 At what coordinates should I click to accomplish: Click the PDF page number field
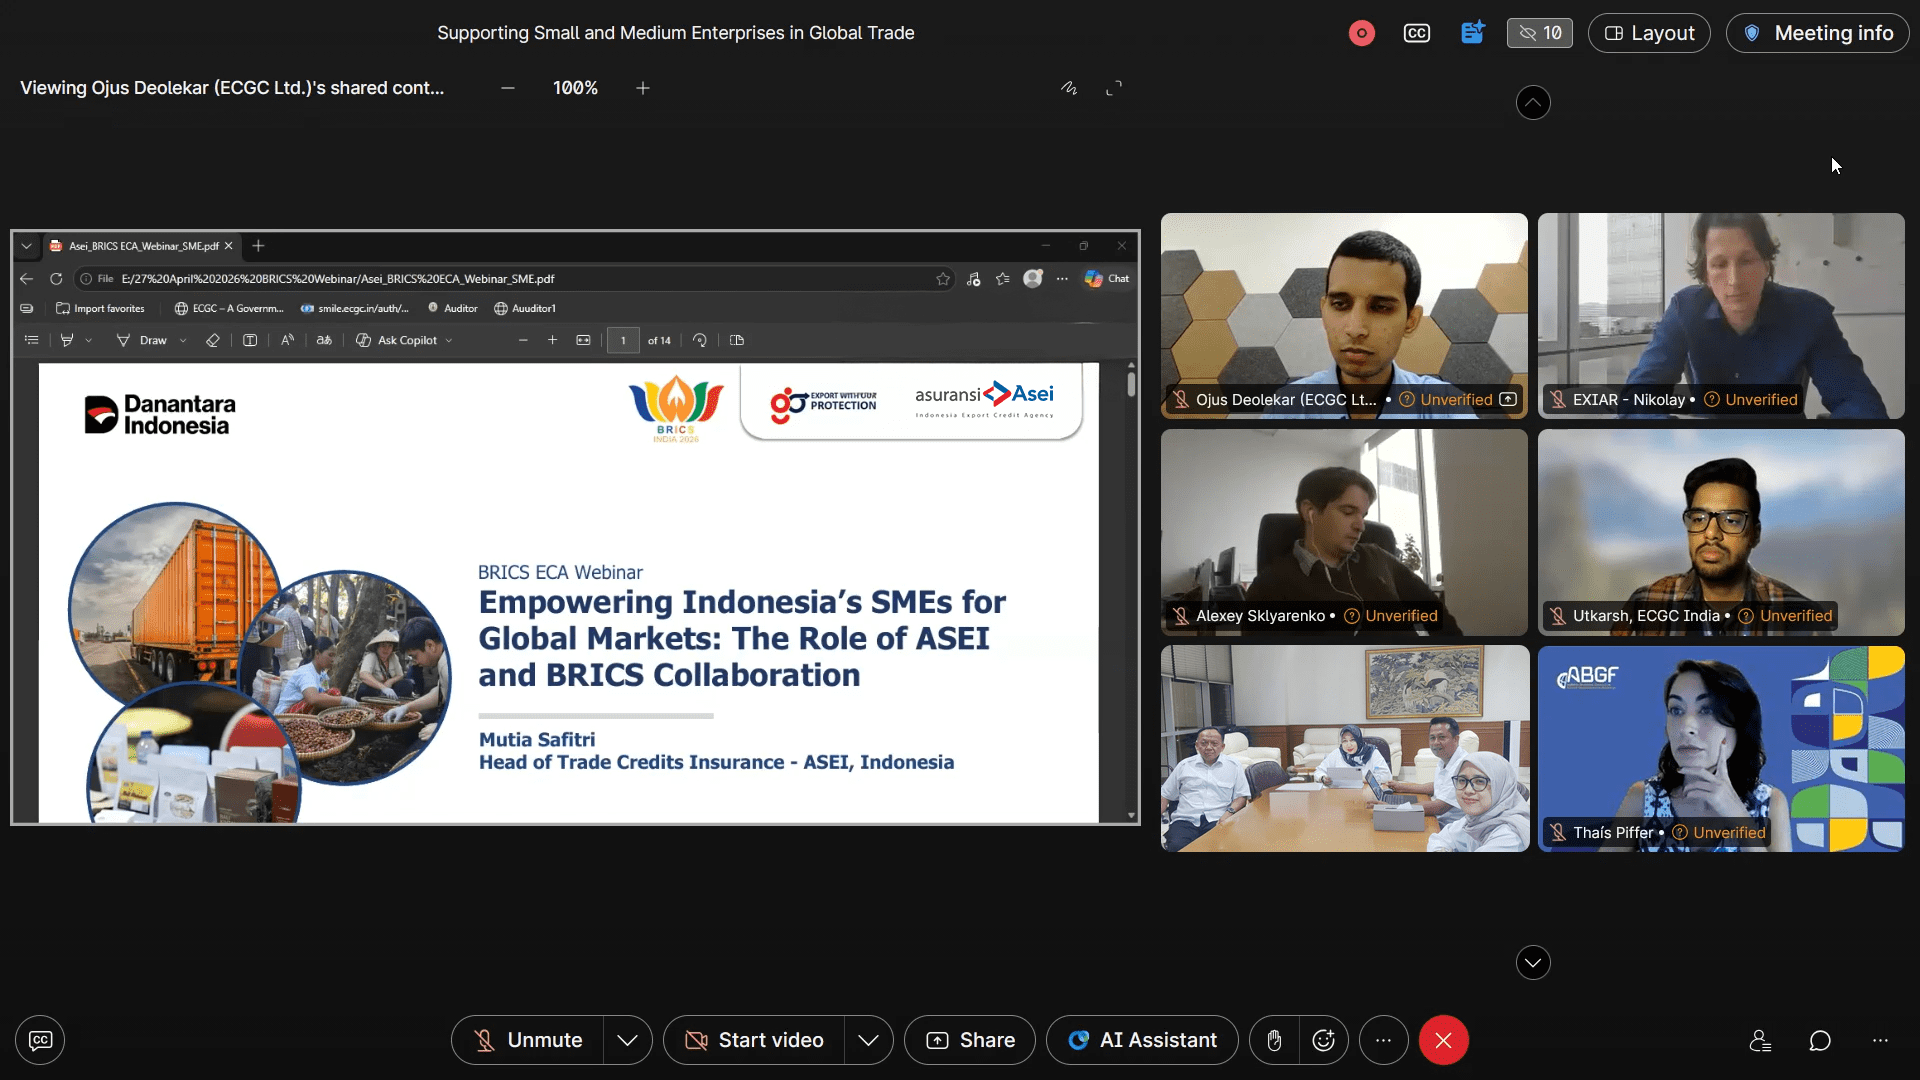tap(623, 340)
